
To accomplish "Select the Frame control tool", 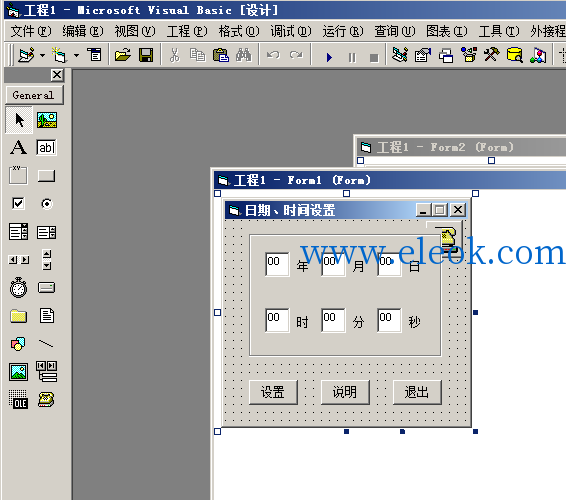I will [18, 176].
